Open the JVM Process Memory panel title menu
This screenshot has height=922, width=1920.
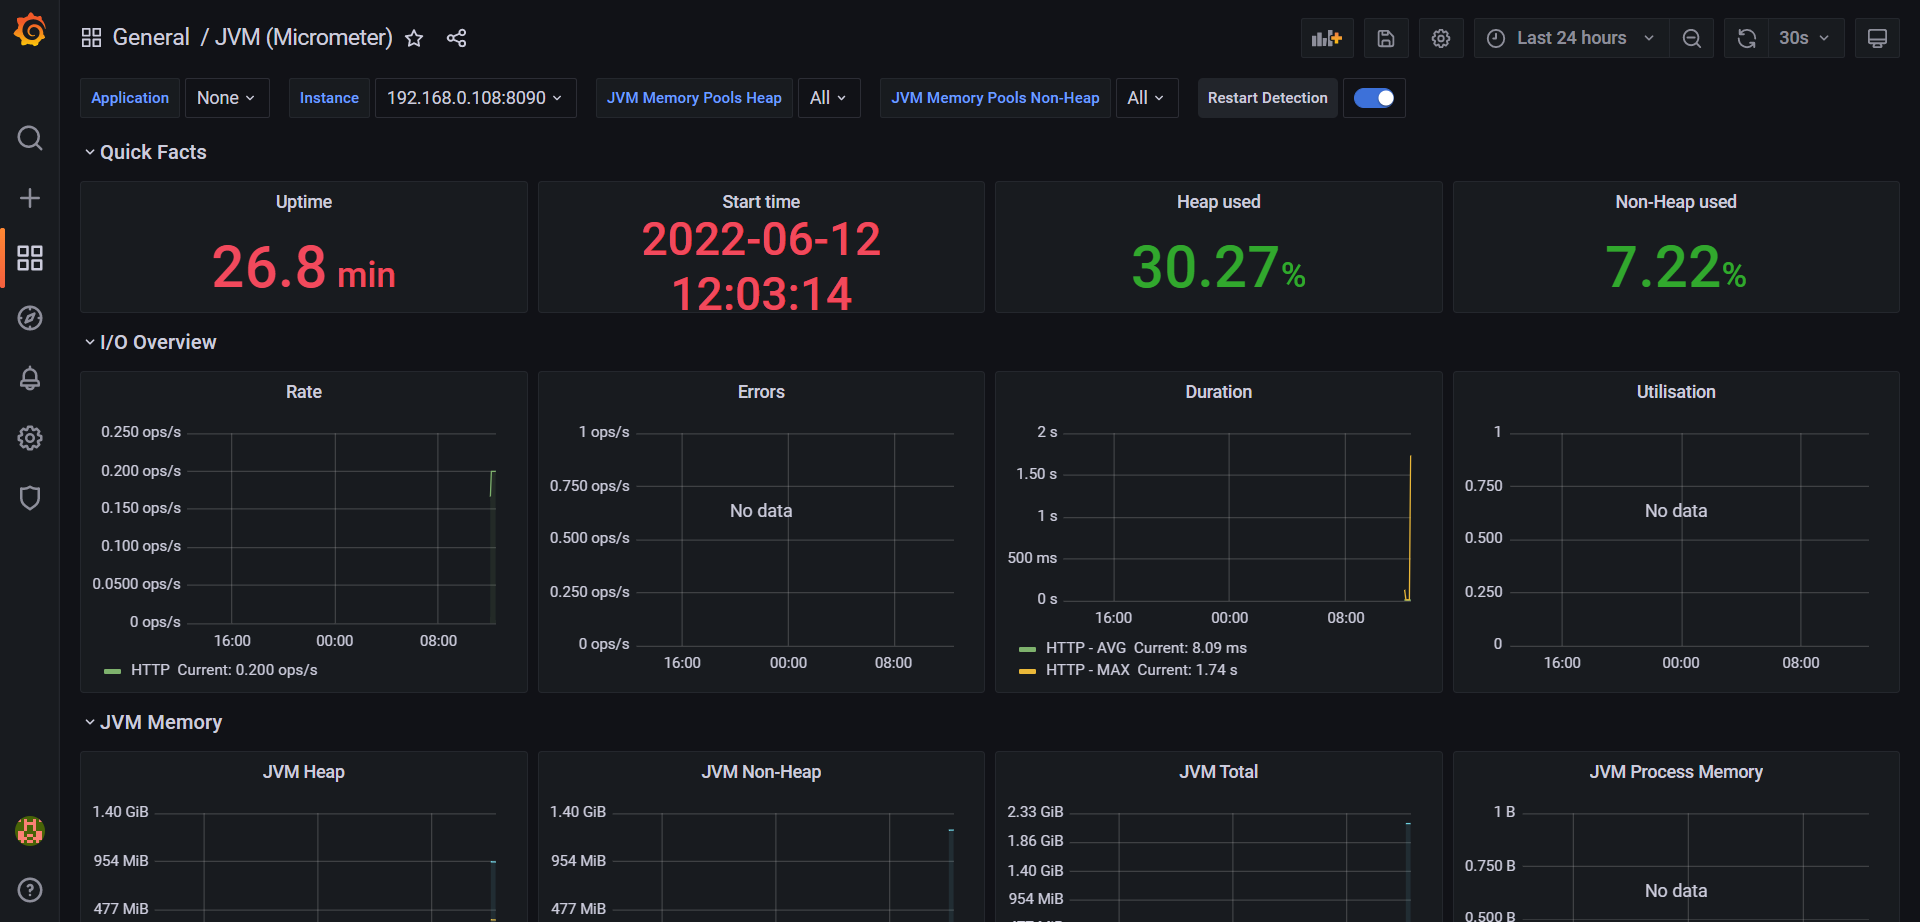1676,772
